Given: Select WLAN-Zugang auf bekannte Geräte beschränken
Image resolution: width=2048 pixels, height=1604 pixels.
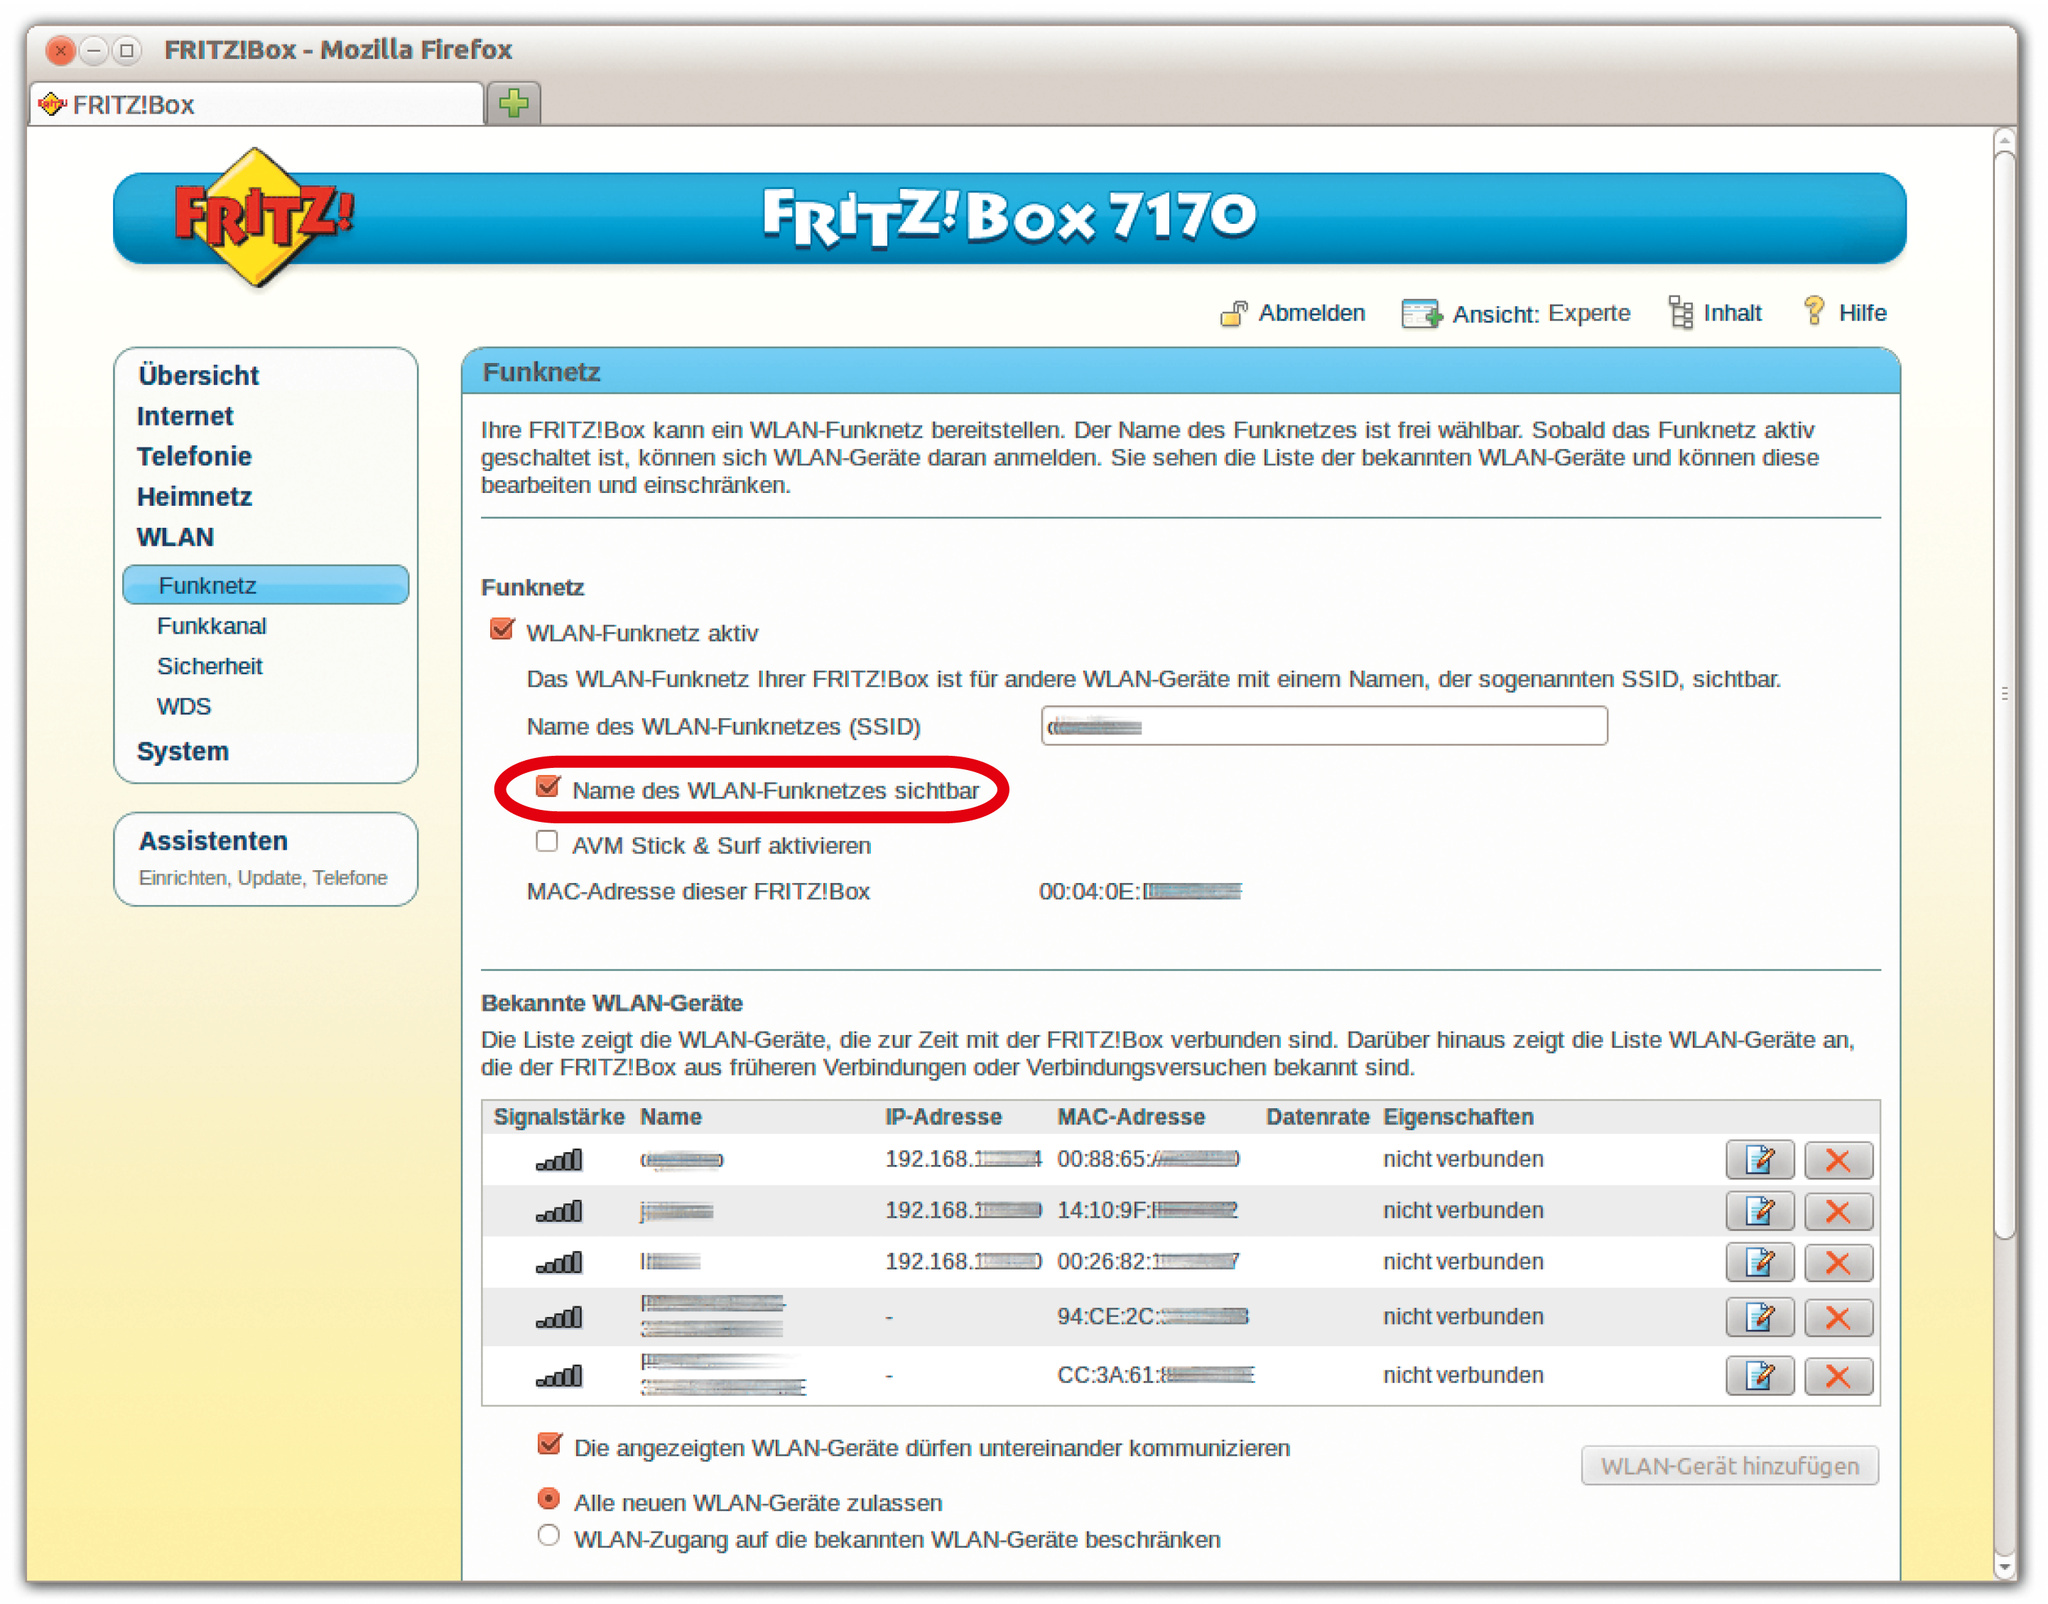Looking at the screenshot, I should pos(548,1536).
